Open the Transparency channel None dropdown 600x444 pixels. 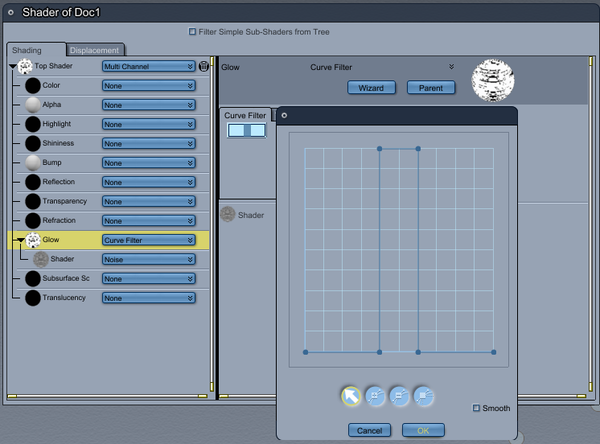point(149,201)
